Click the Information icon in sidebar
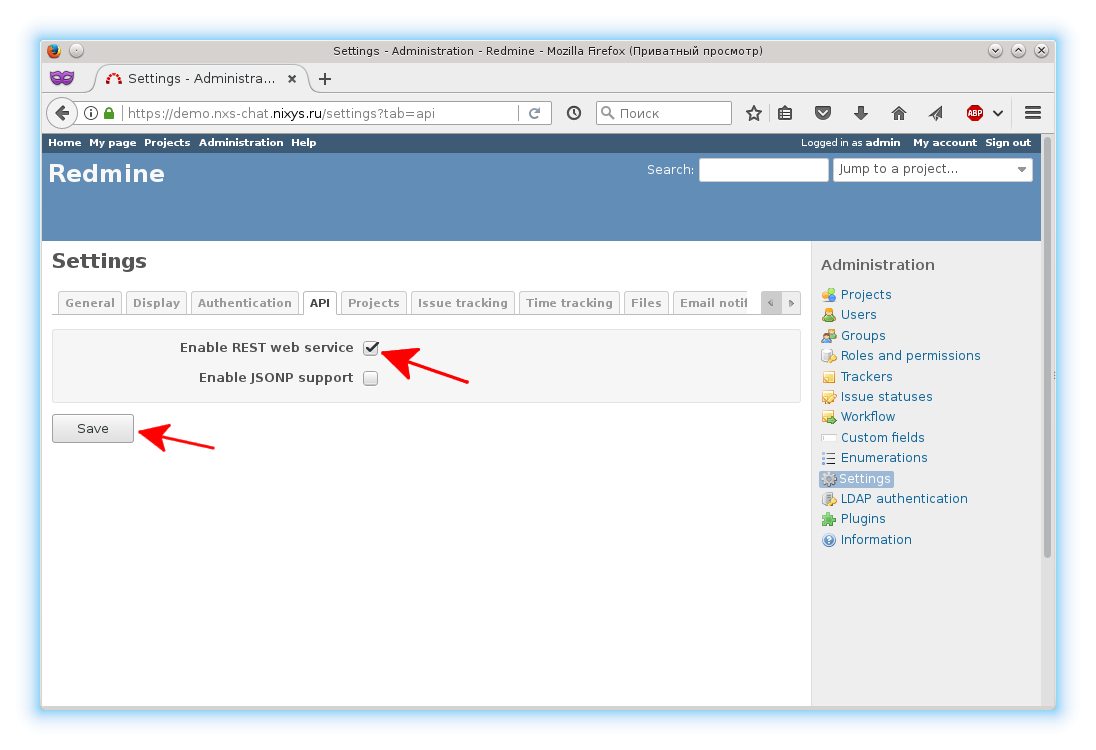The image size is (1096, 750). (x=829, y=540)
